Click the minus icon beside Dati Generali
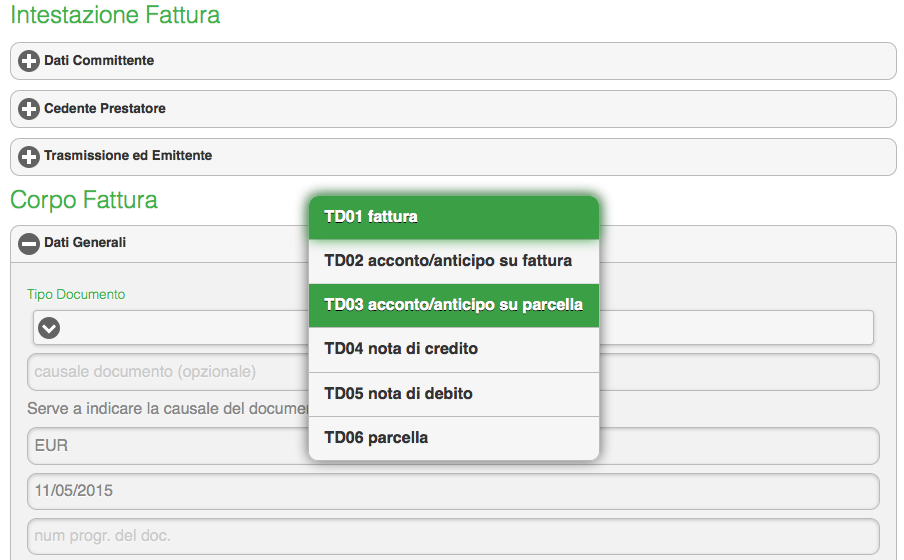The height and width of the screenshot is (560, 904). (29, 243)
